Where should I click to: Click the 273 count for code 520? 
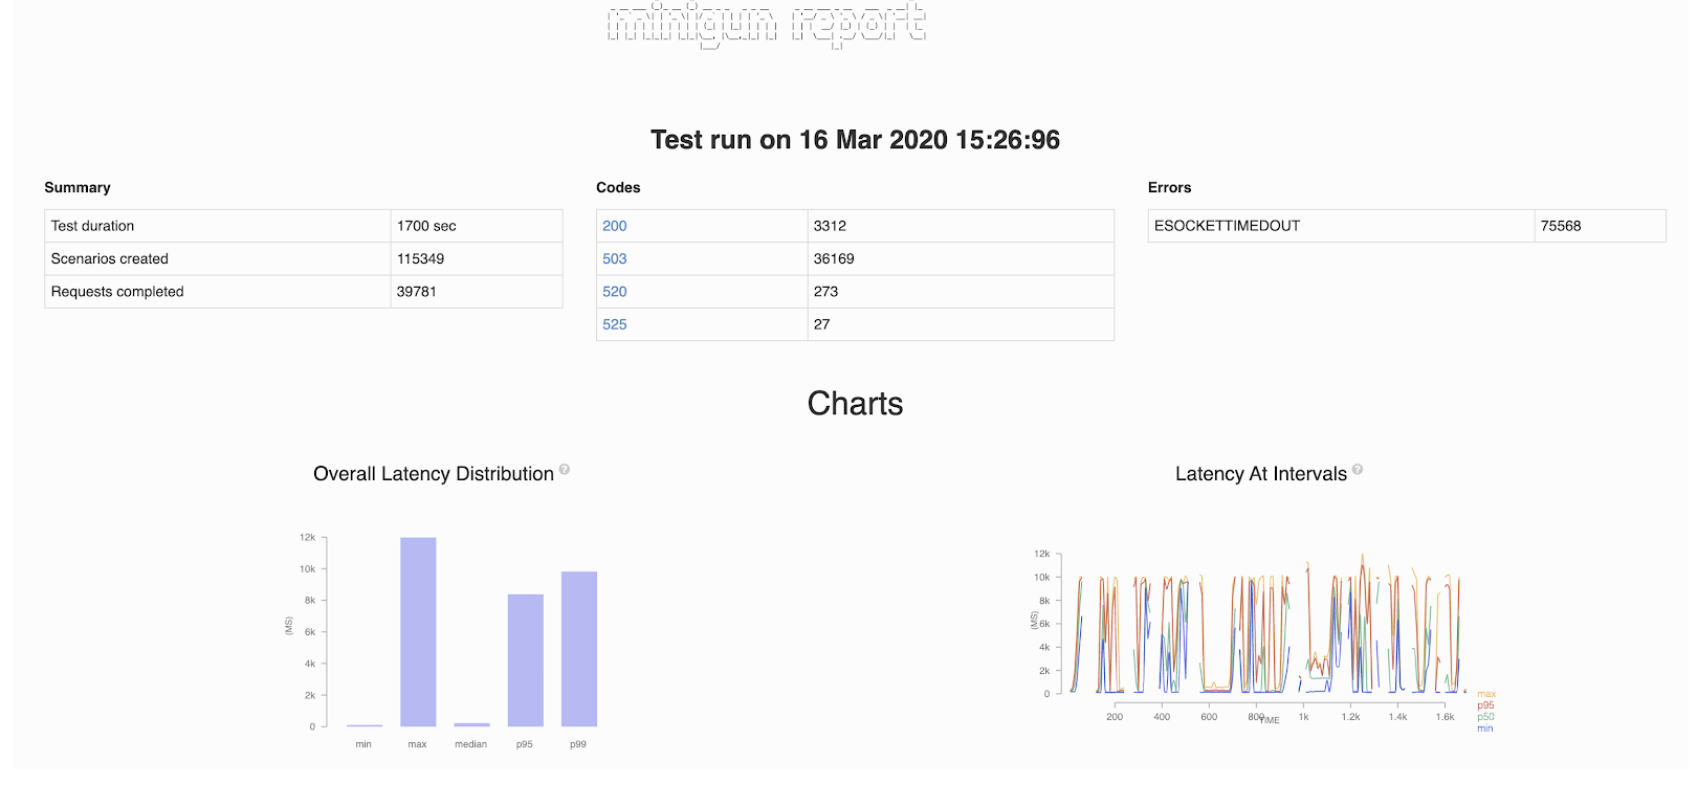pyautogui.click(x=825, y=292)
